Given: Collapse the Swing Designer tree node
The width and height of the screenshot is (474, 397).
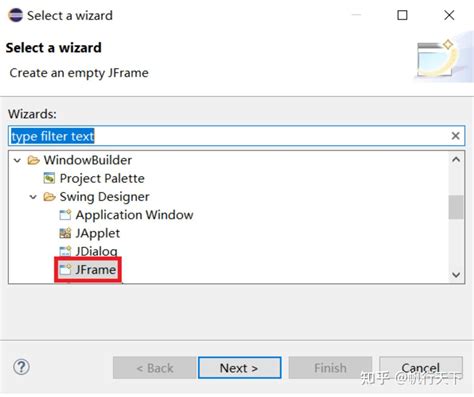Looking at the screenshot, I should (x=33, y=197).
